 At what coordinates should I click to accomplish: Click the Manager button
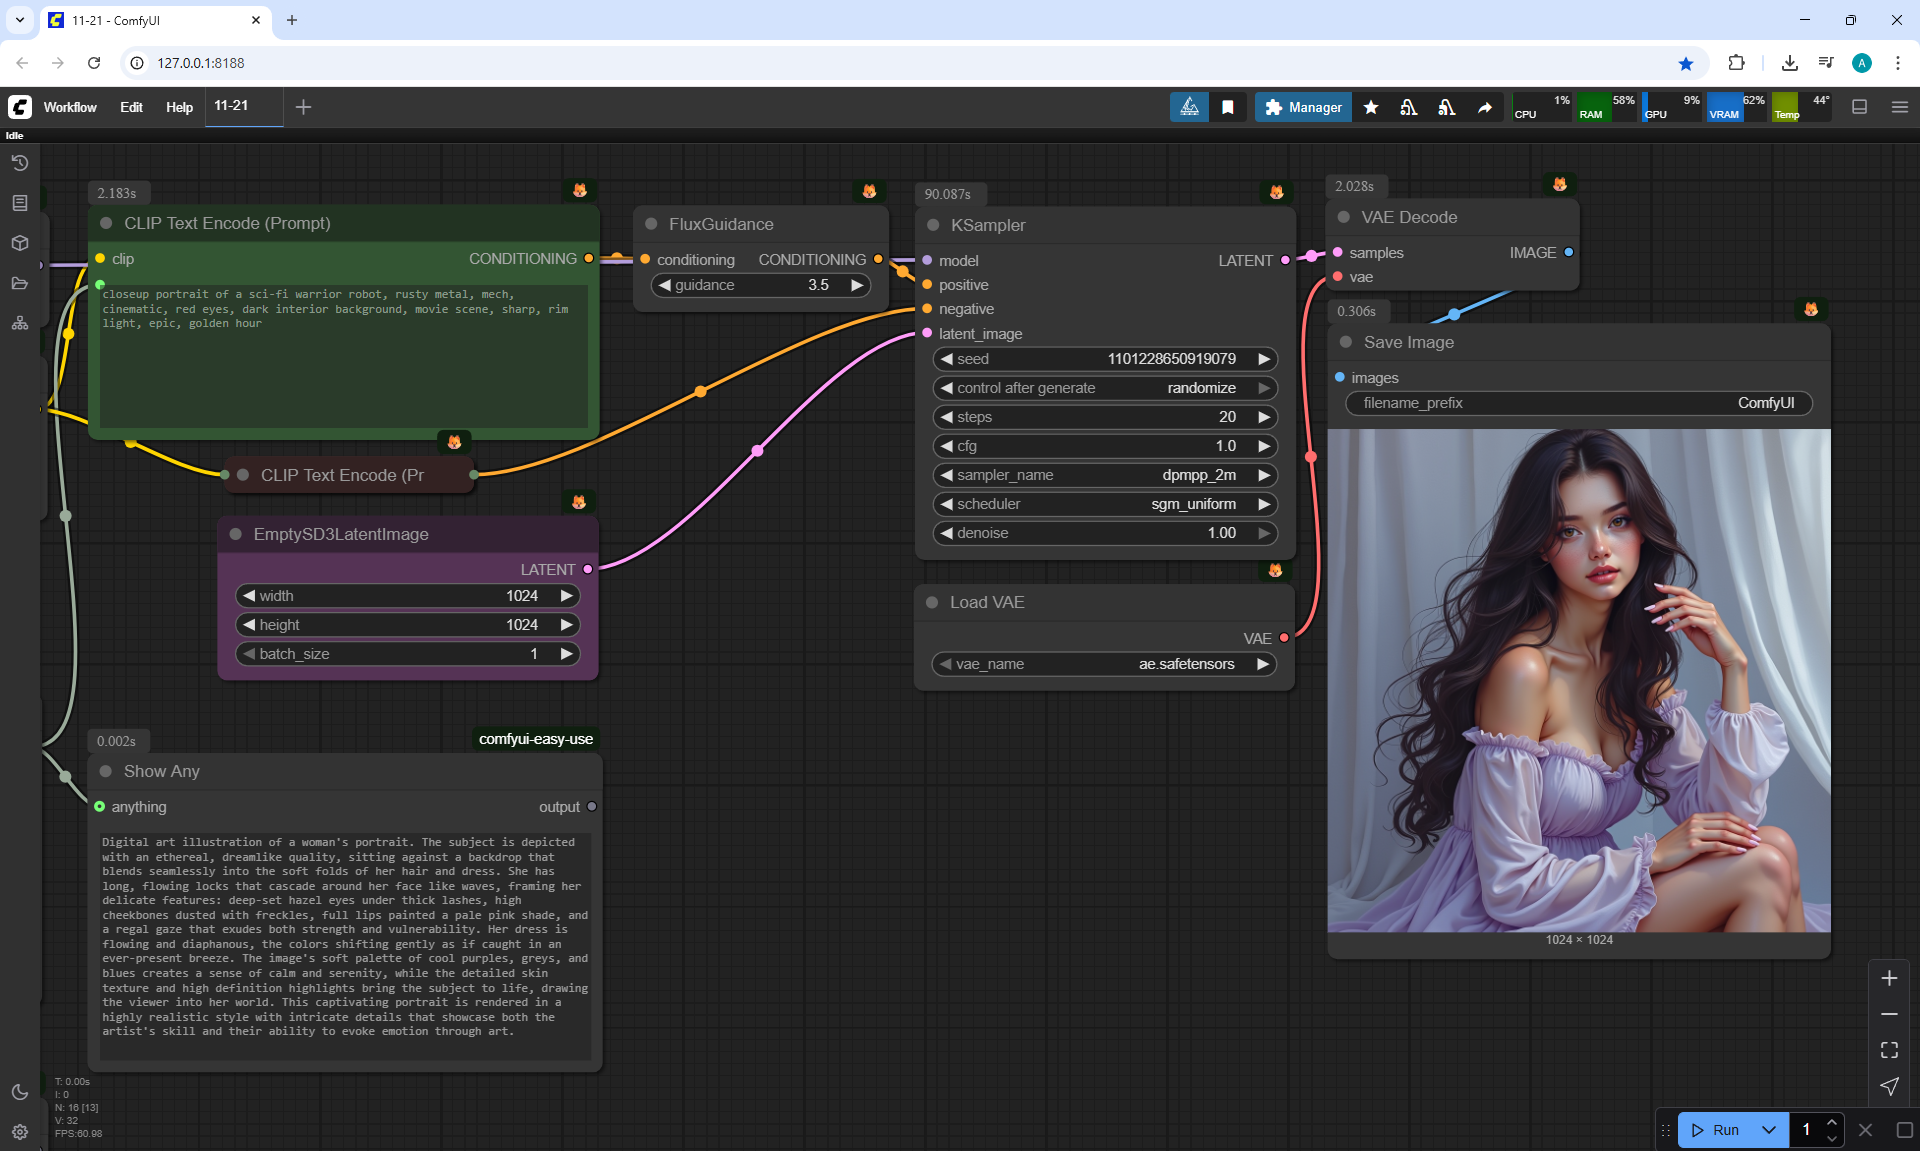(1303, 107)
